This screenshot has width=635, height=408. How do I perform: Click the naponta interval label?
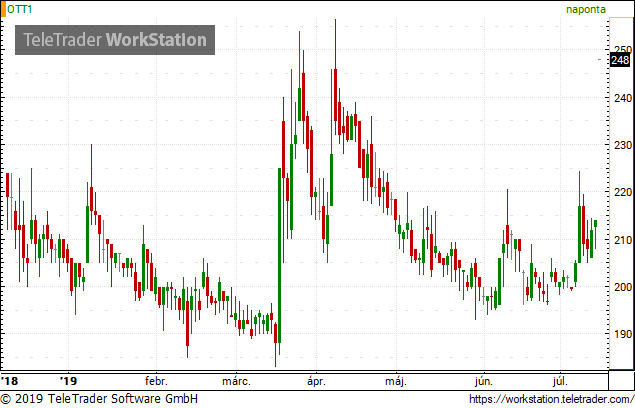(586, 9)
